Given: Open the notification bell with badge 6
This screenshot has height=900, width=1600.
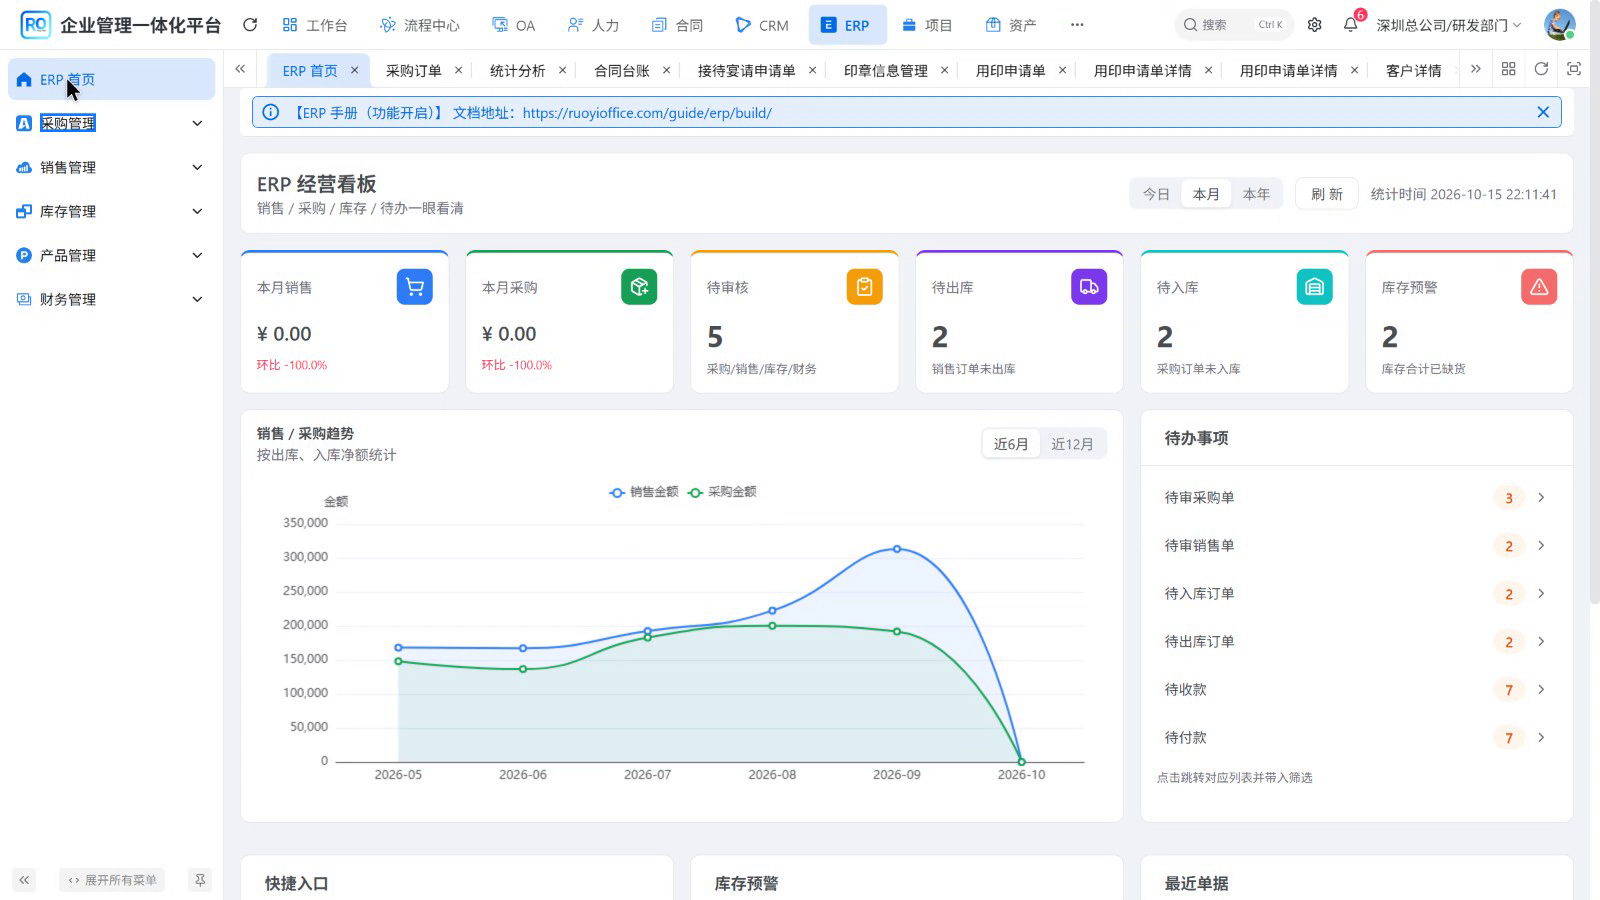Looking at the screenshot, I should tap(1351, 25).
